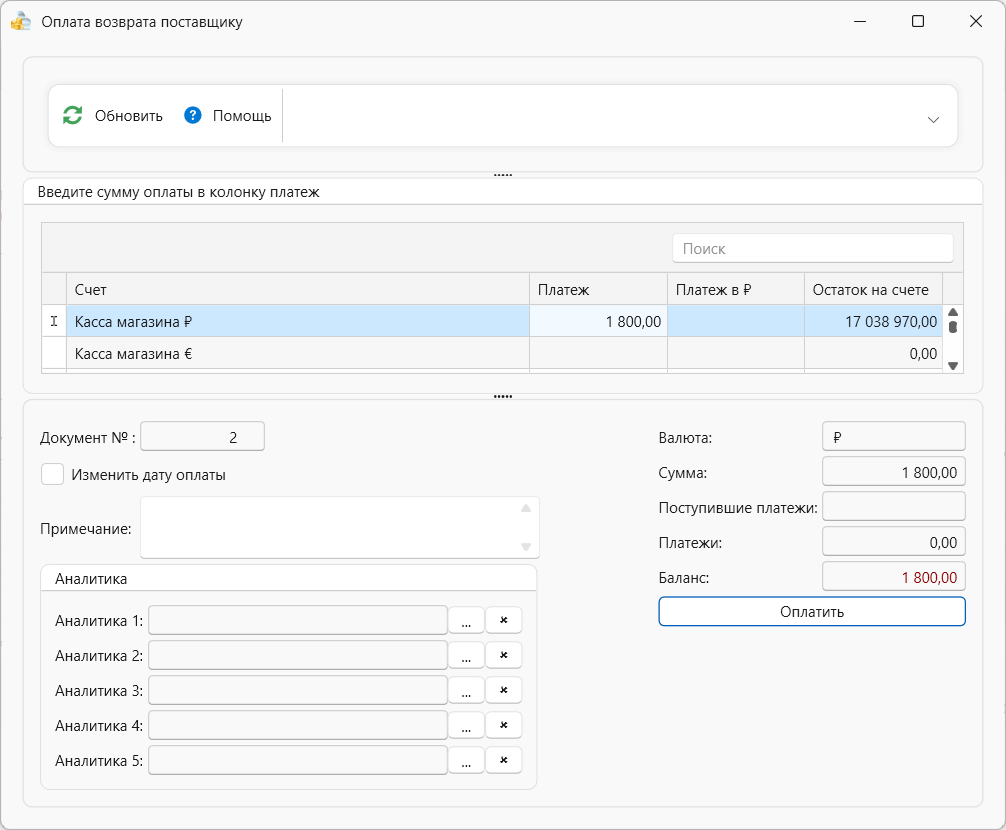
Task: Sort by the Счет column header
Action: click(x=298, y=289)
